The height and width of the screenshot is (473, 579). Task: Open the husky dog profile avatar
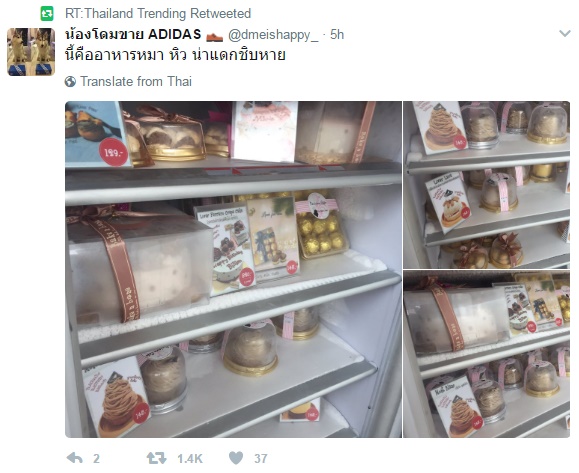tap(31, 52)
